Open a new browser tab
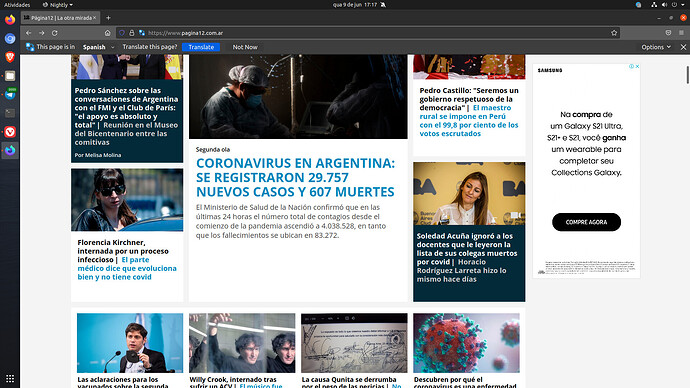This screenshot has width=690, height=388. tap(108, 18)
